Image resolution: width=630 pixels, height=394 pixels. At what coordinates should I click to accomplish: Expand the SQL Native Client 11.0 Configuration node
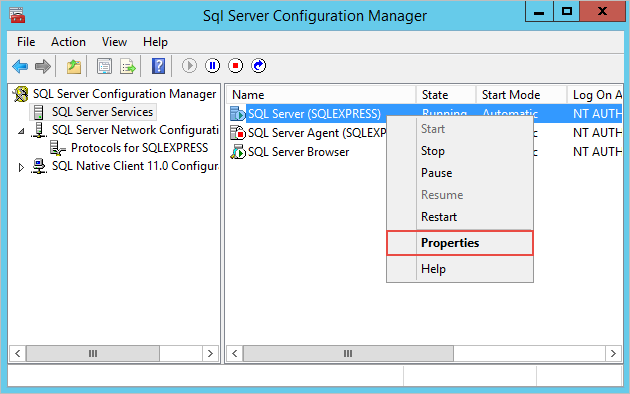[21, 167]
